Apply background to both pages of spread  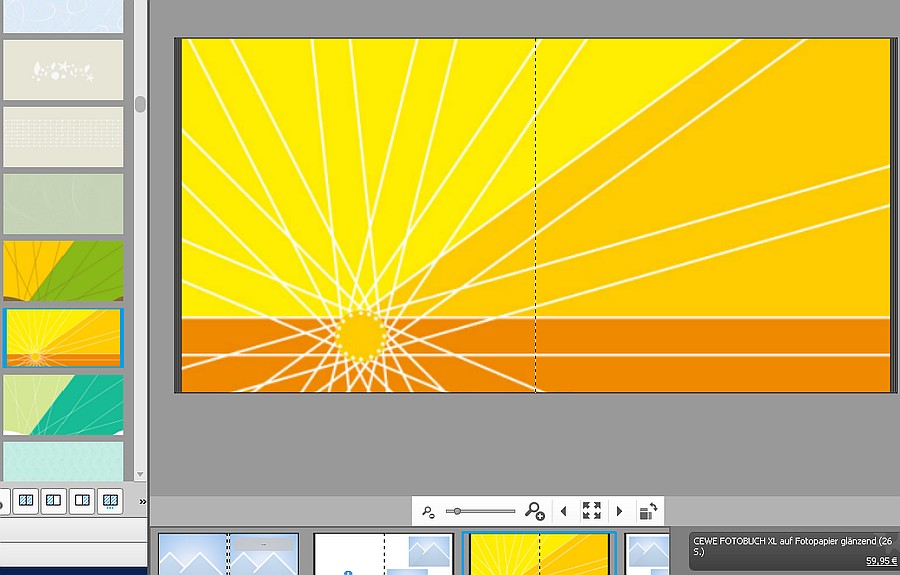click(x=26, y=501)
